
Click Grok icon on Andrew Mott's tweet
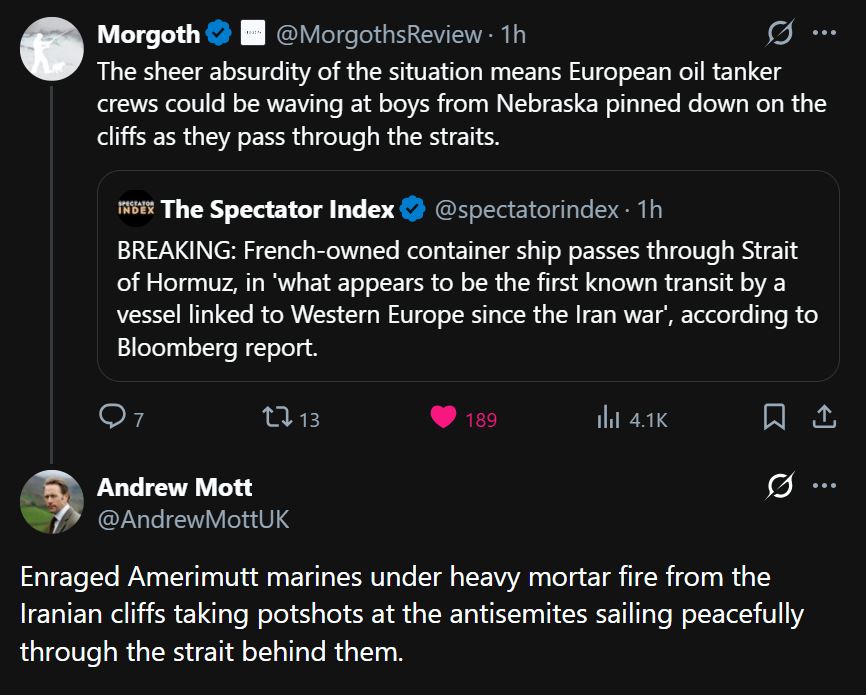point(780,486)
